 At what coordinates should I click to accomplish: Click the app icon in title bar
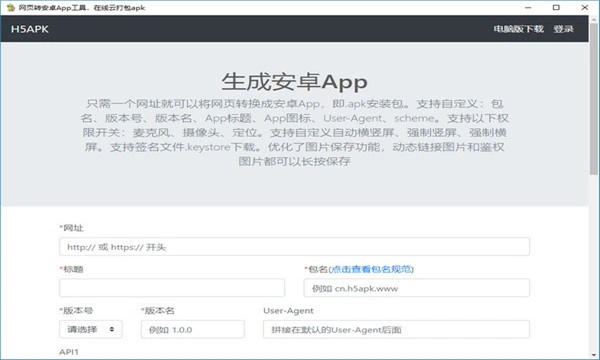(11, 8)
